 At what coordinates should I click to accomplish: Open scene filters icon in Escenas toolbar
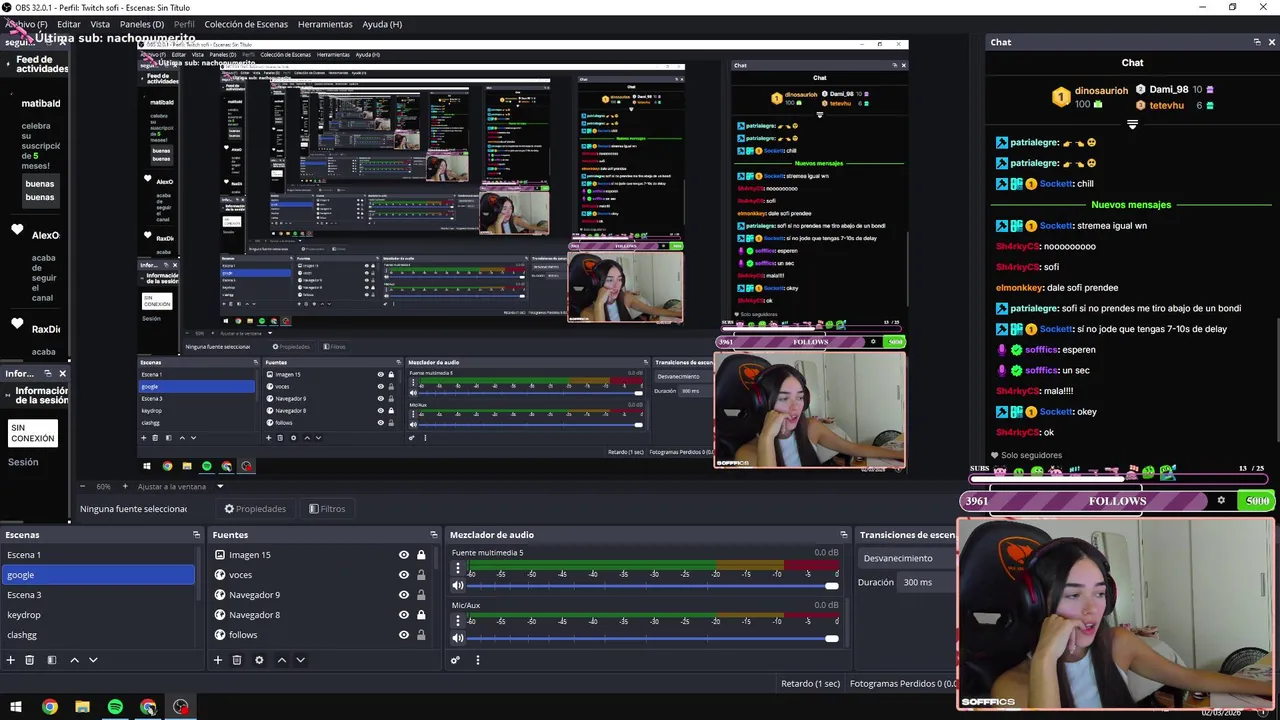(x=52, y=660)
